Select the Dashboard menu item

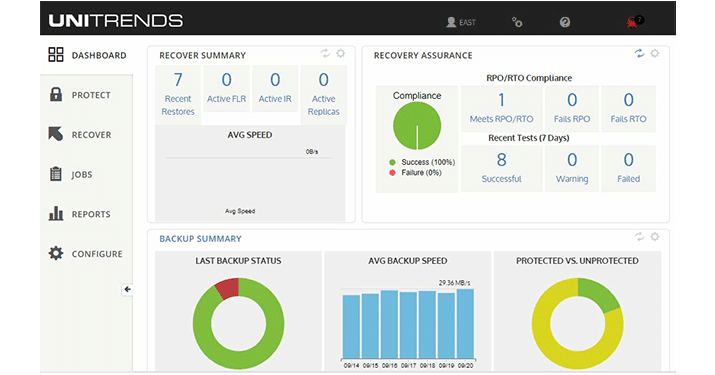[x=87, y=55]
